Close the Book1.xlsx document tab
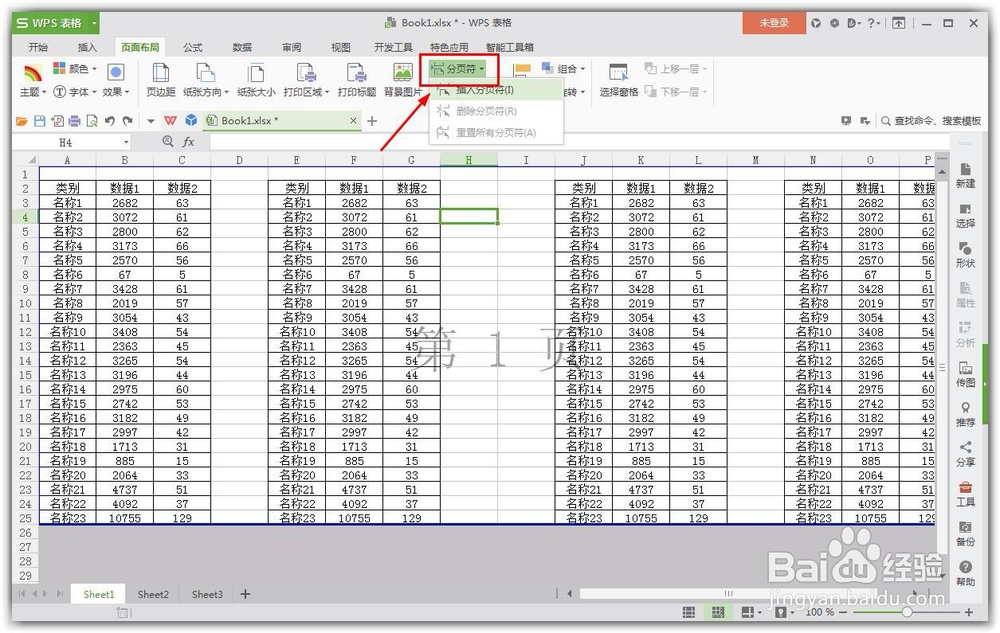 [353, 120]
